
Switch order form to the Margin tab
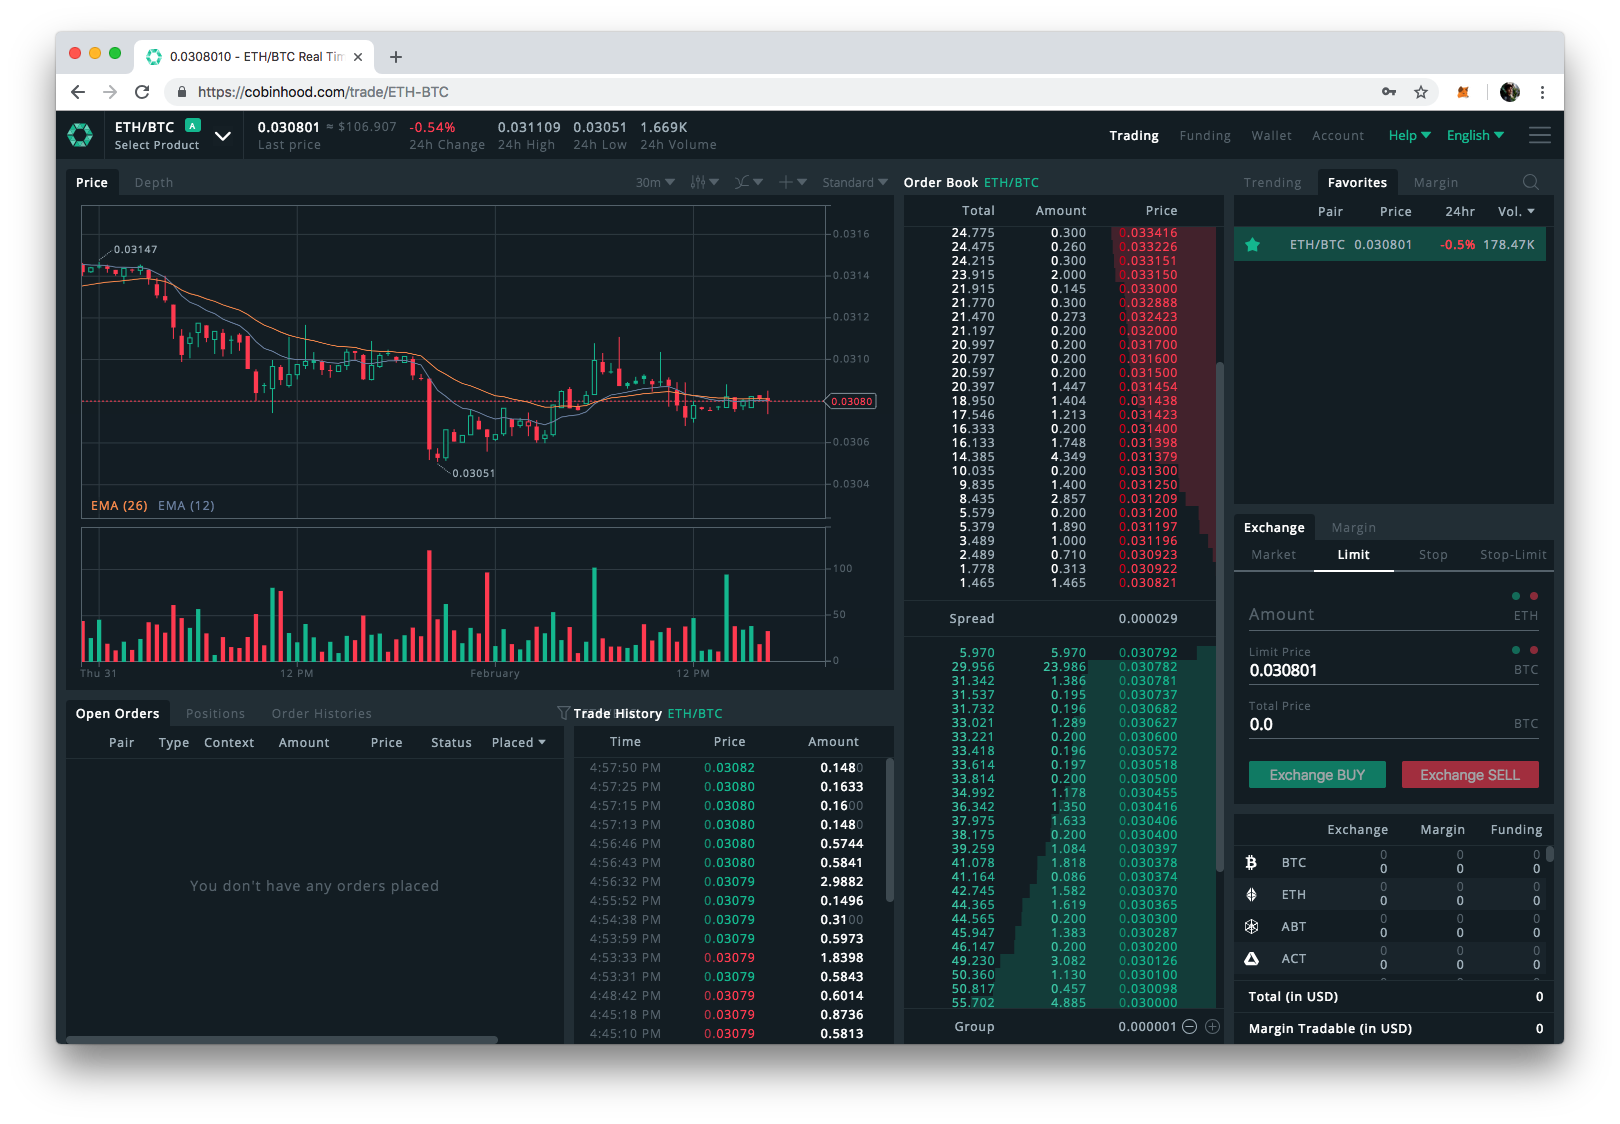(1353, 527)
